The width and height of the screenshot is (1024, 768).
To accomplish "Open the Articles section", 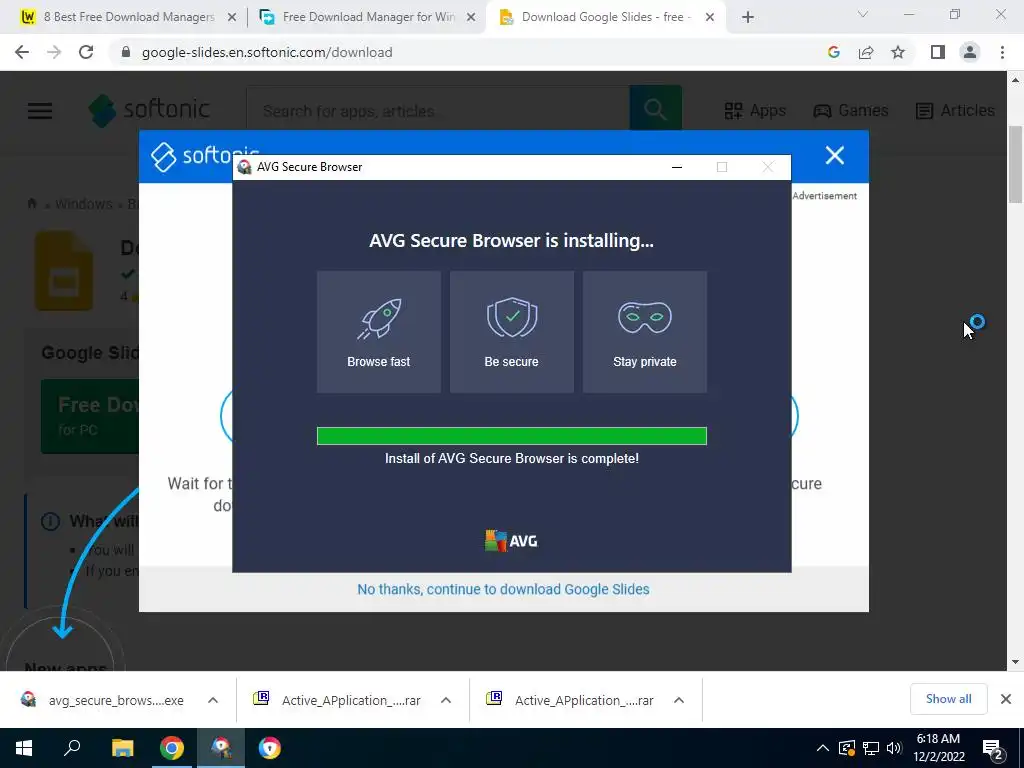I will 955,110.
